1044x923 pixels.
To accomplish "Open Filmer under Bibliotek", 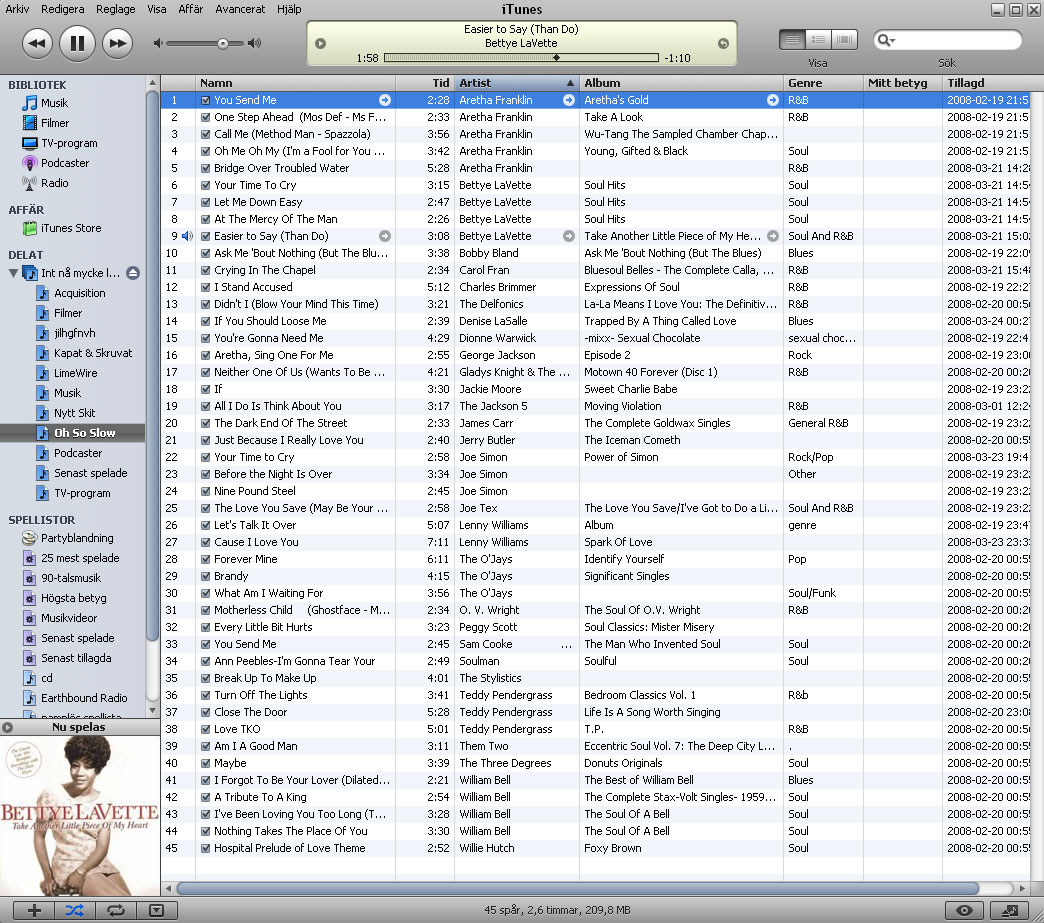I will point(55,123).
